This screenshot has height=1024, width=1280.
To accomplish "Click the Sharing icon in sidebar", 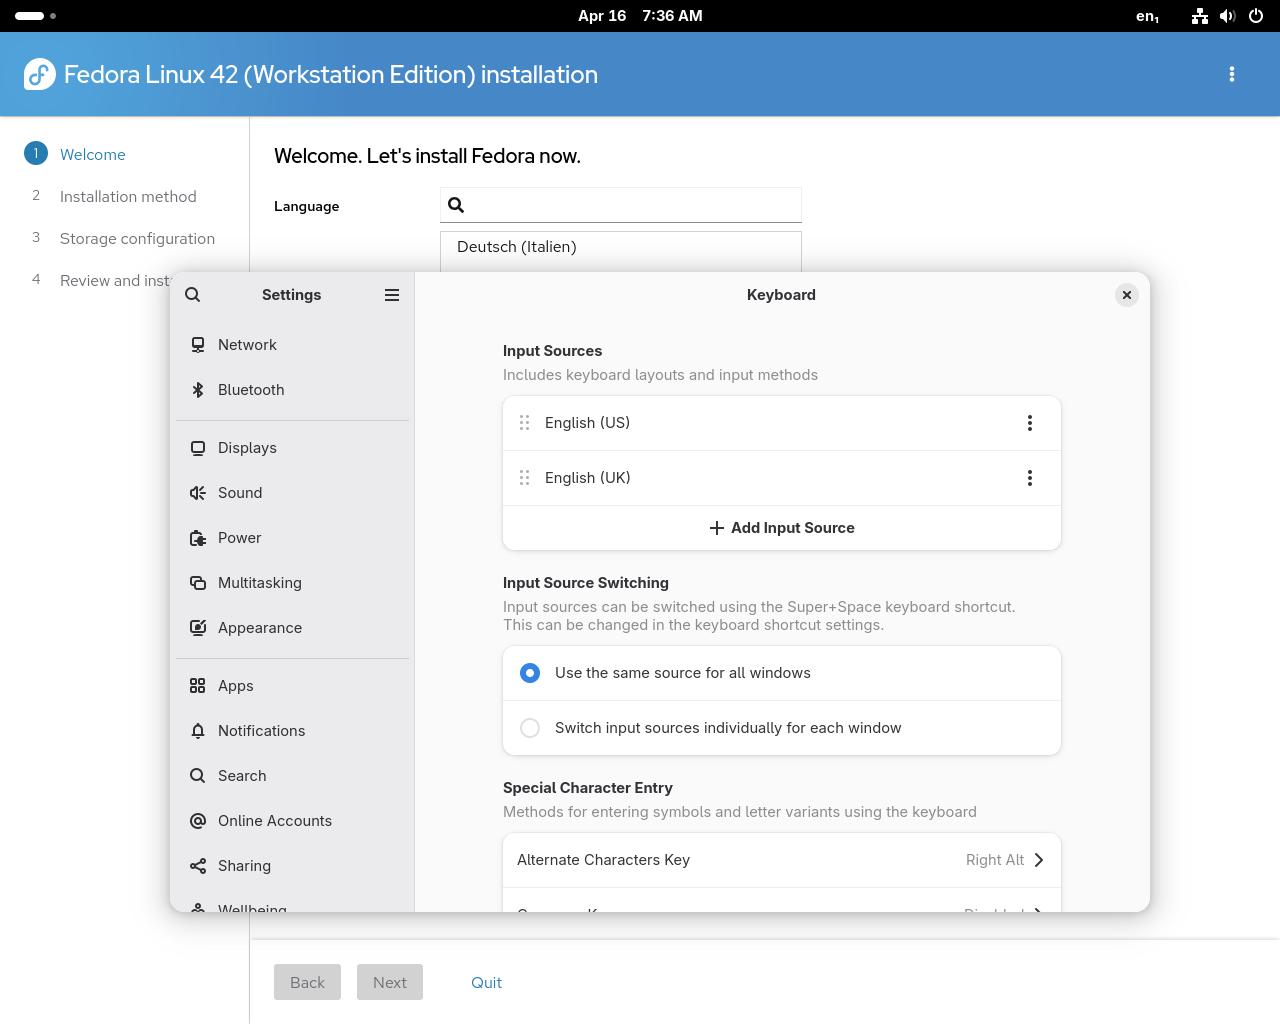I will pyautogui.click(x=198, y=866).
